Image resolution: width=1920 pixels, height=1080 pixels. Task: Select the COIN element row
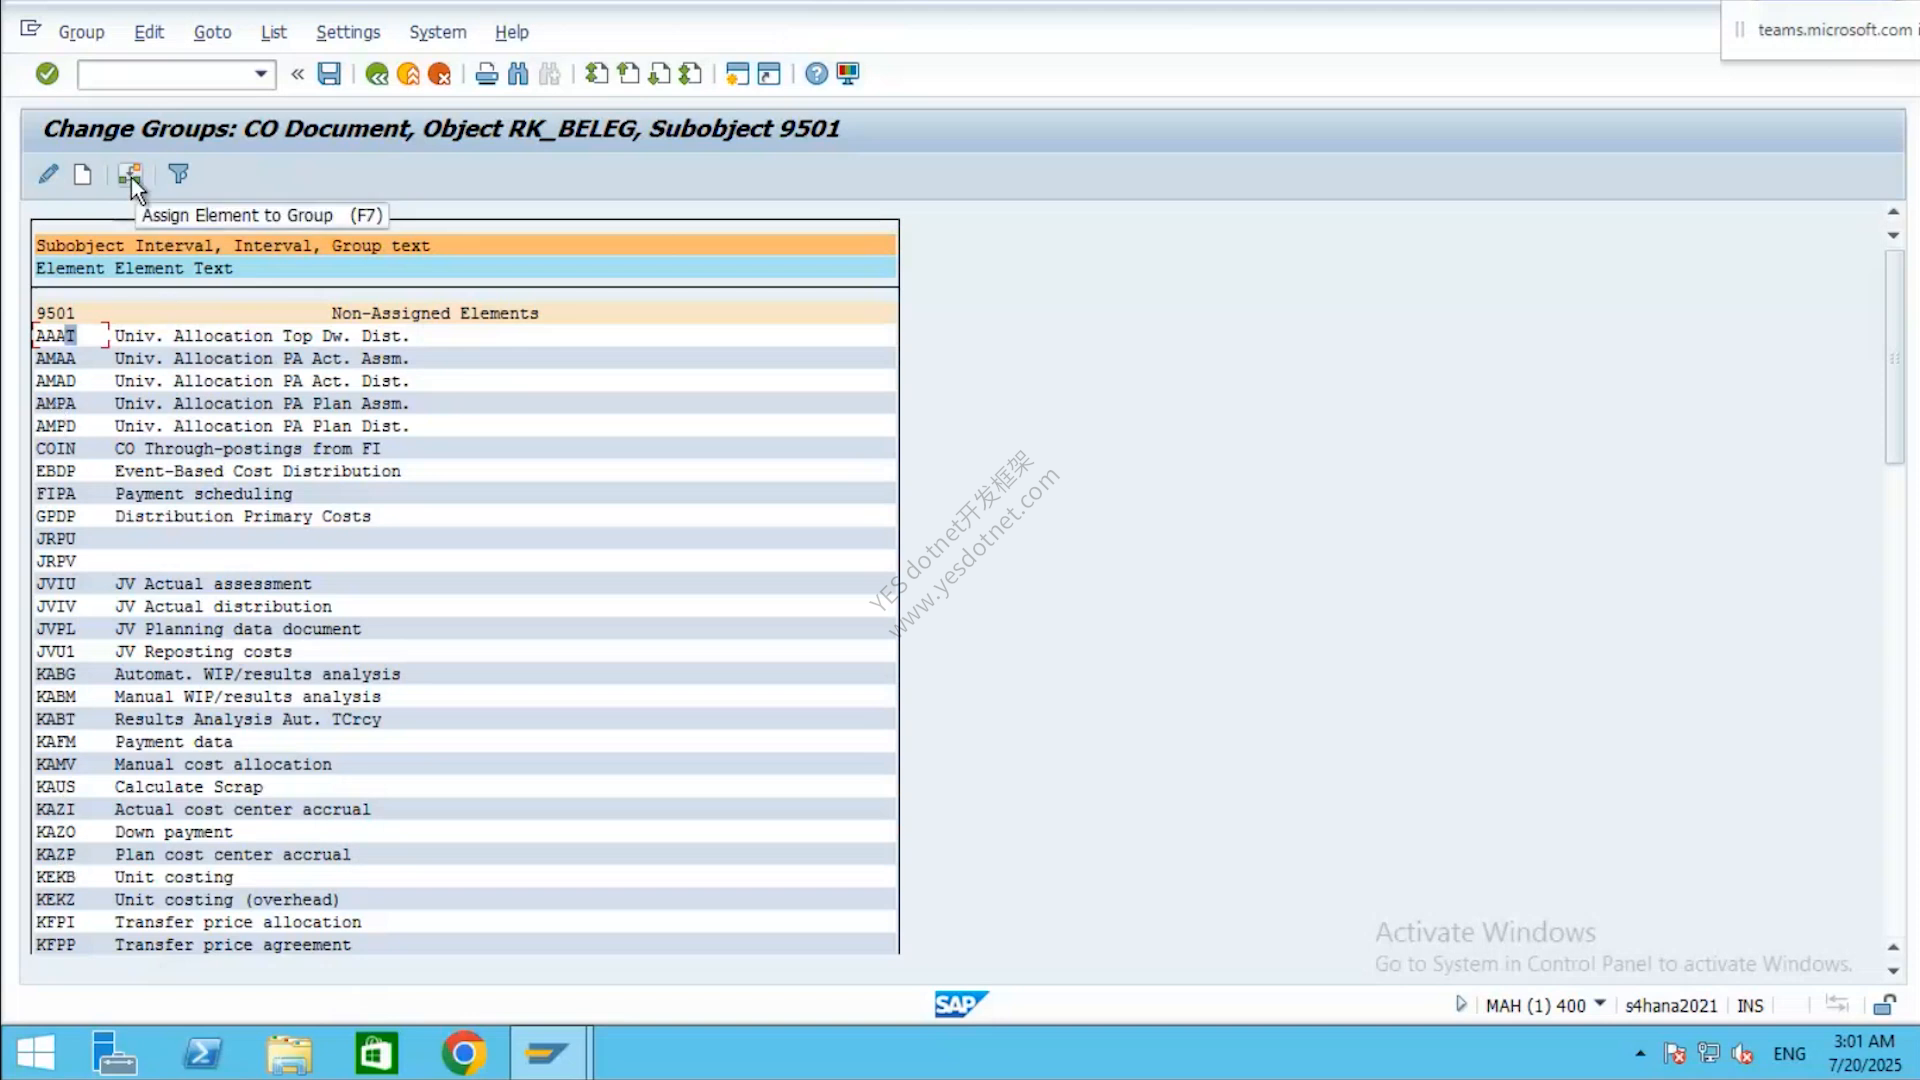[x=465, y=449]
